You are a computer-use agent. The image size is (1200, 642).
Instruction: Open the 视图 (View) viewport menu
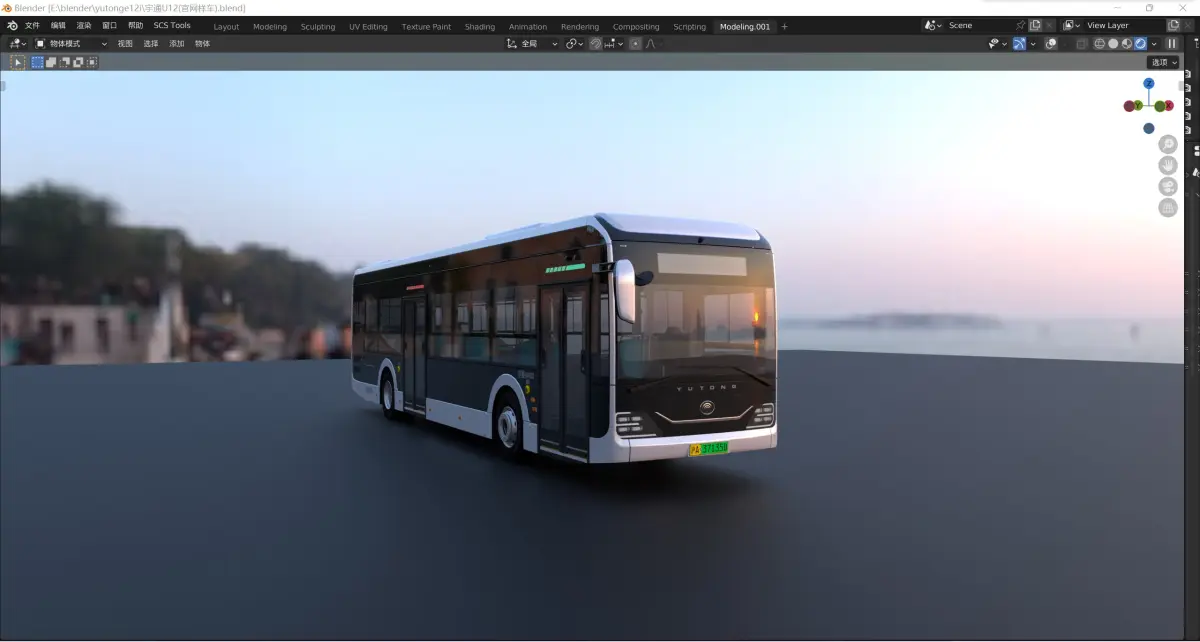click(x=125, y=44)
